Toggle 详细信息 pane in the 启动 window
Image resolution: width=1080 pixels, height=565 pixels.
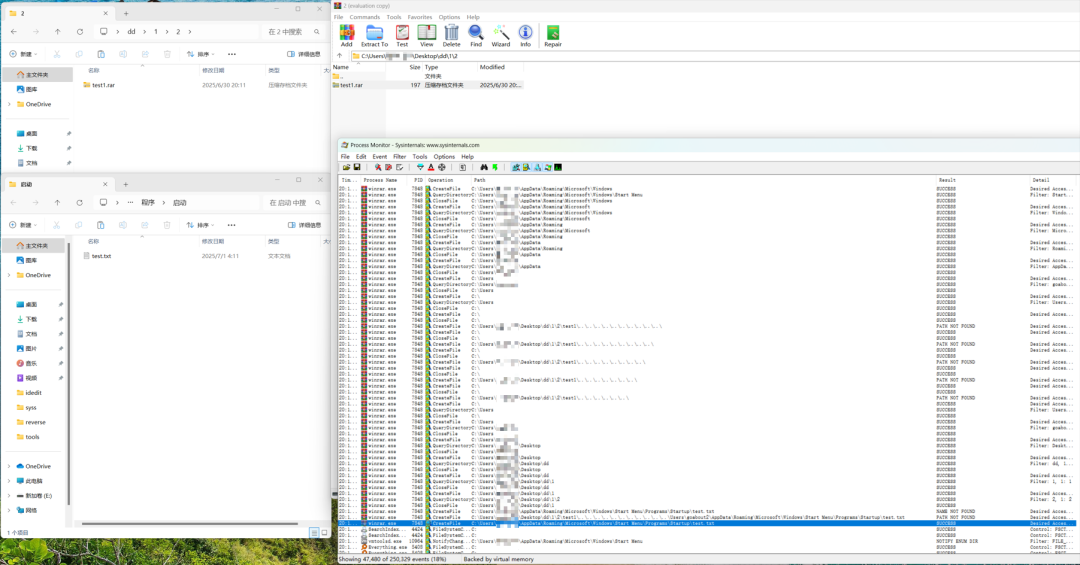(304, 225)
